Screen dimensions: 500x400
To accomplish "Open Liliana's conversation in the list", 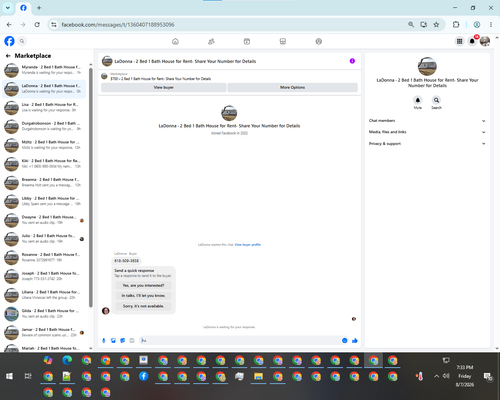I will (x=44, y=294).
